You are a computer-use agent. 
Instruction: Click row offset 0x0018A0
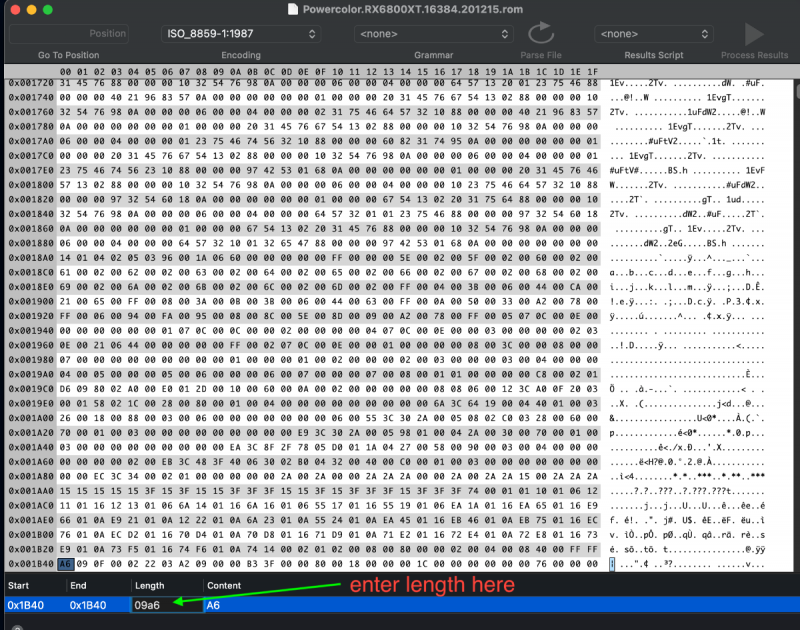point(31,258)
